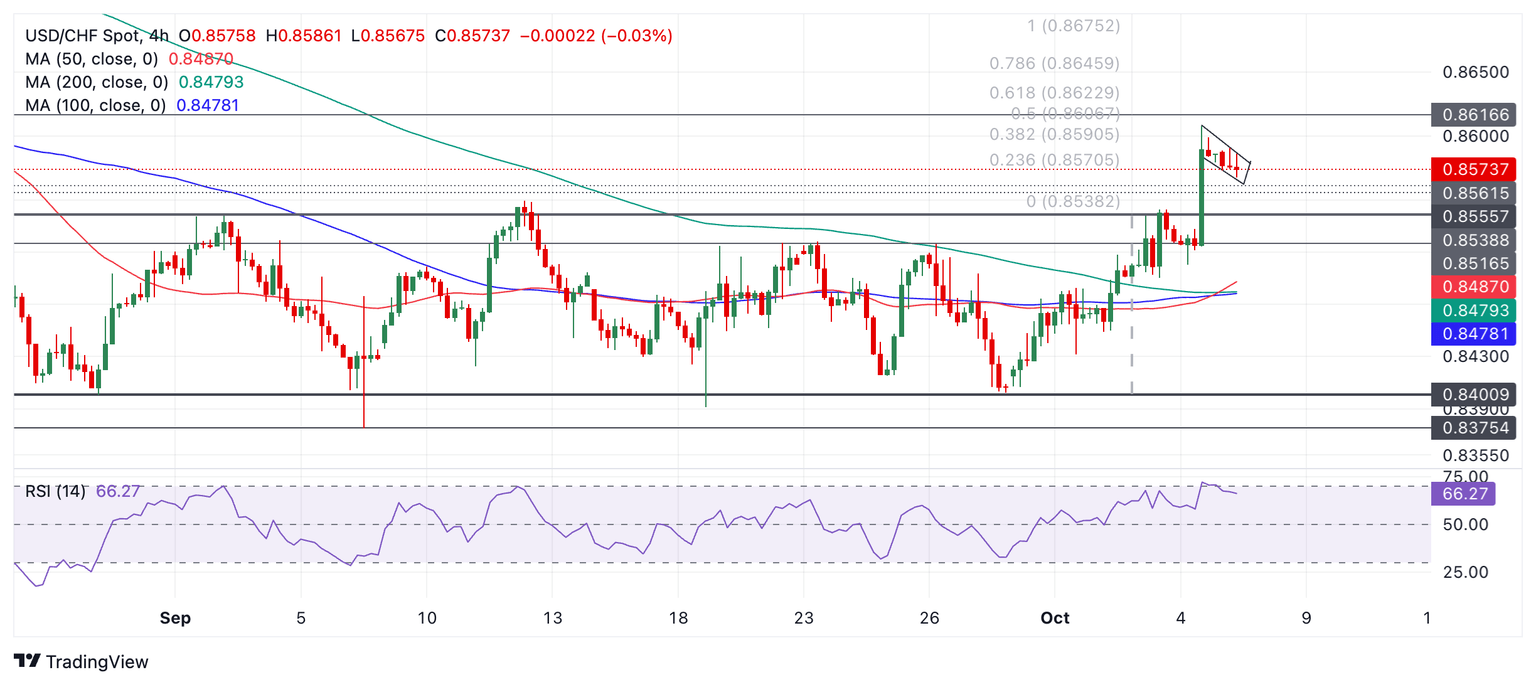Click the 0.86166 horizontal line price label
The height and width of the screenshot is (685, 1536).
coord(1474,115)
